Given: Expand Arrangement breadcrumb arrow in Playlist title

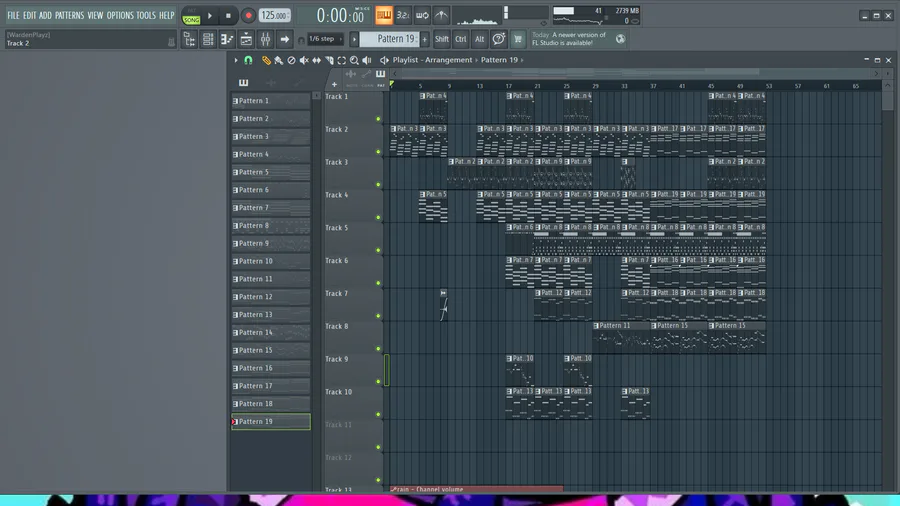Looking at the screenshot, I should pos(477,60).
